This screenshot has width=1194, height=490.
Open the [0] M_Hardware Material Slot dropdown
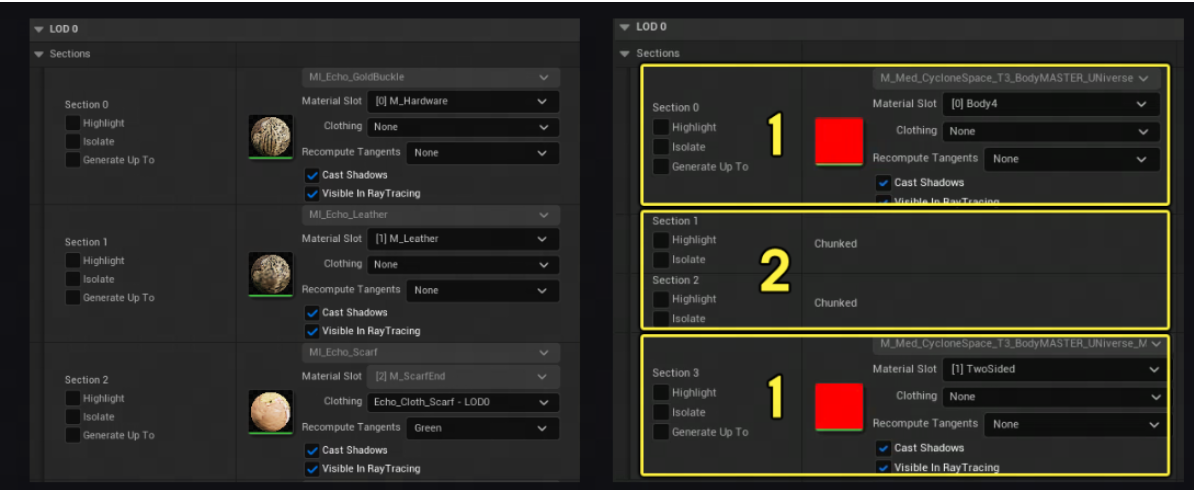(x=463, y=101)
